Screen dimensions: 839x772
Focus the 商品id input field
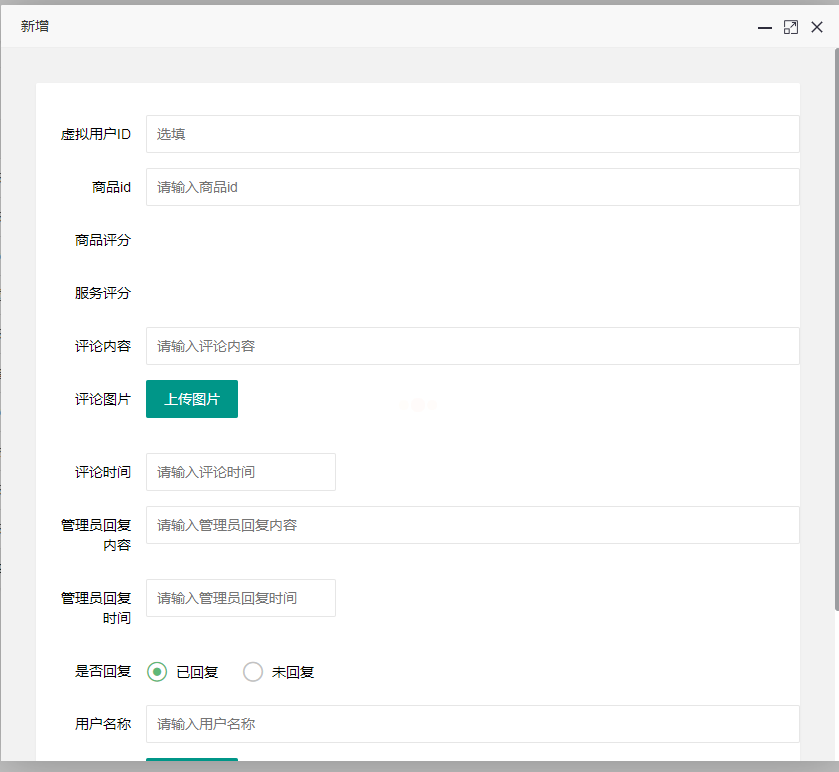click(472, 187)
